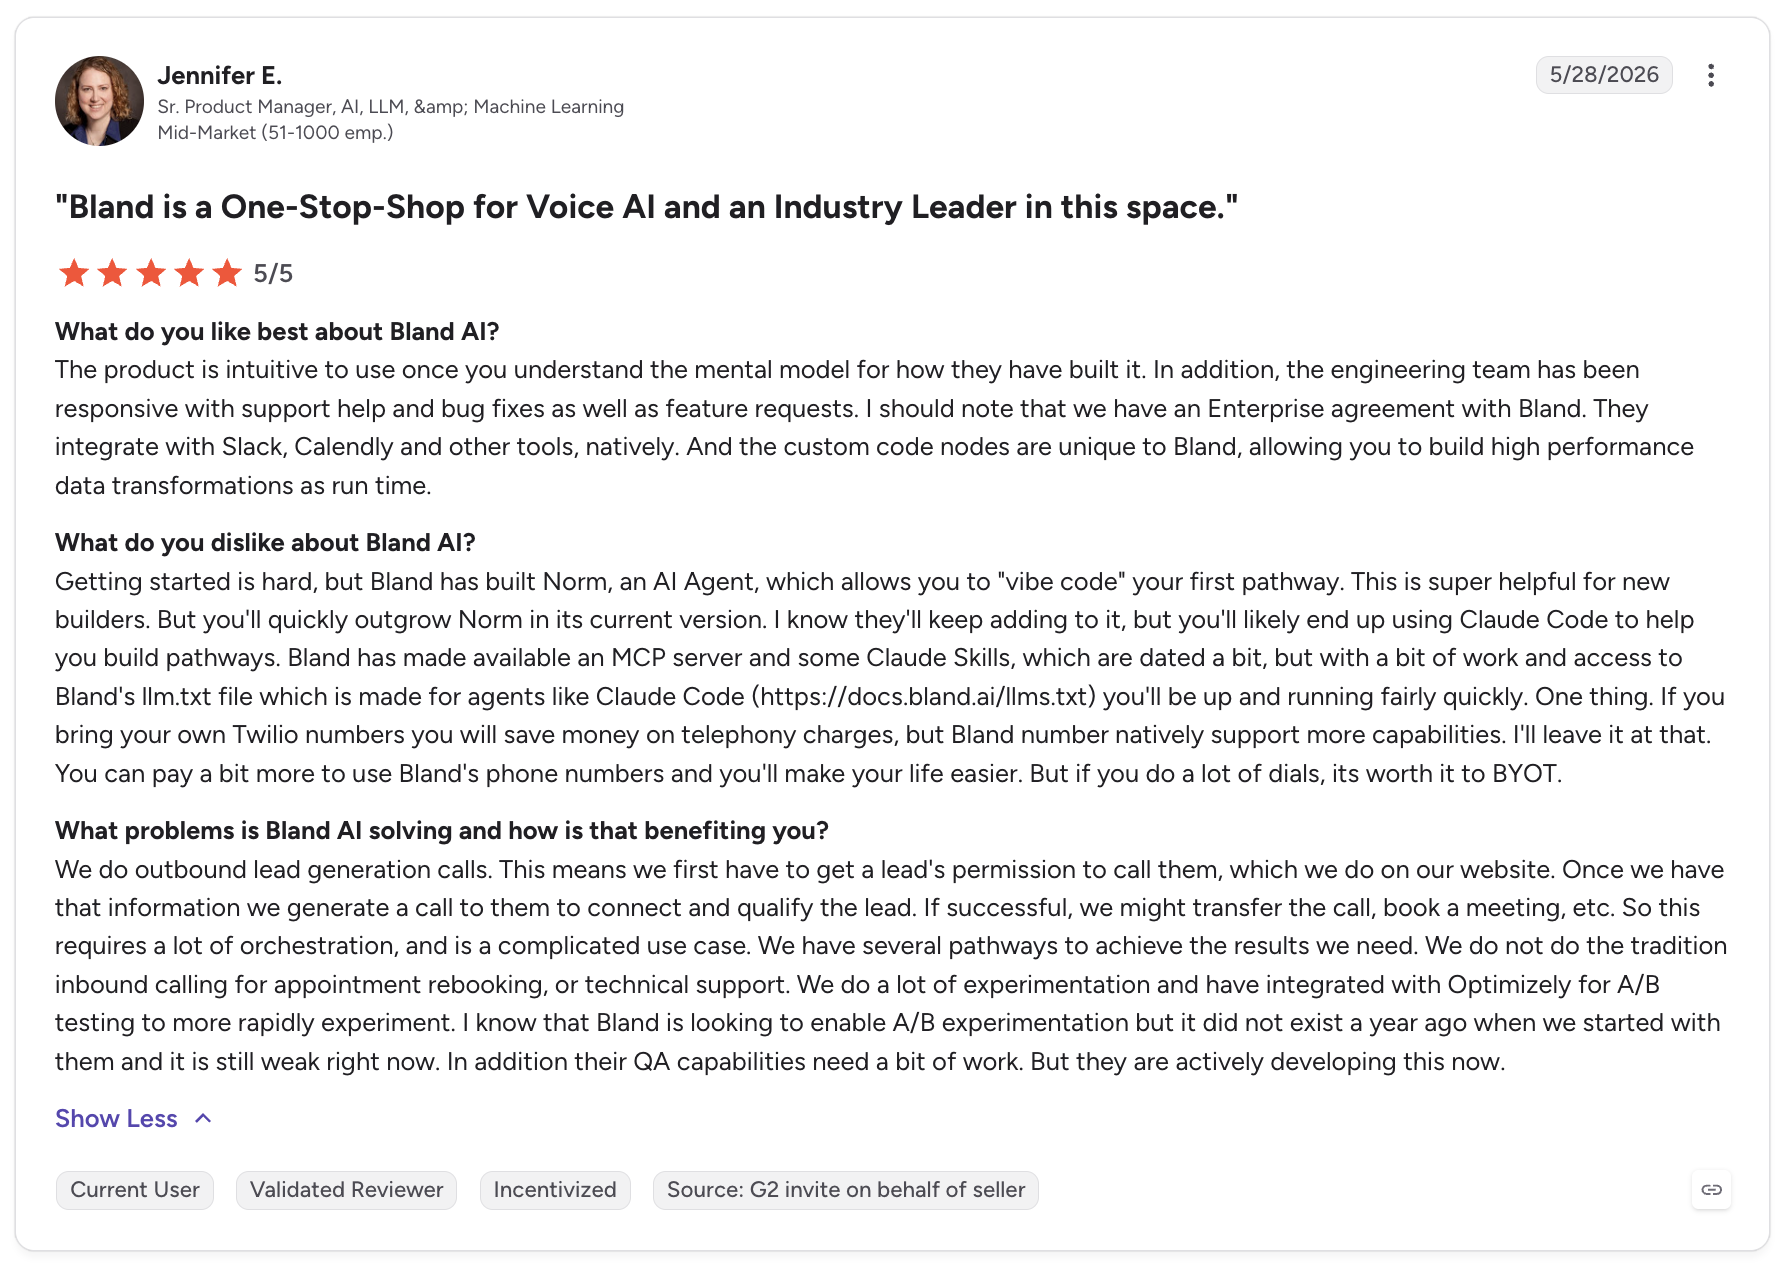This screenshot has width=1786, height=1264.
Task: Copy review link with chain icon
Action: click(x=1711, y=1190)
